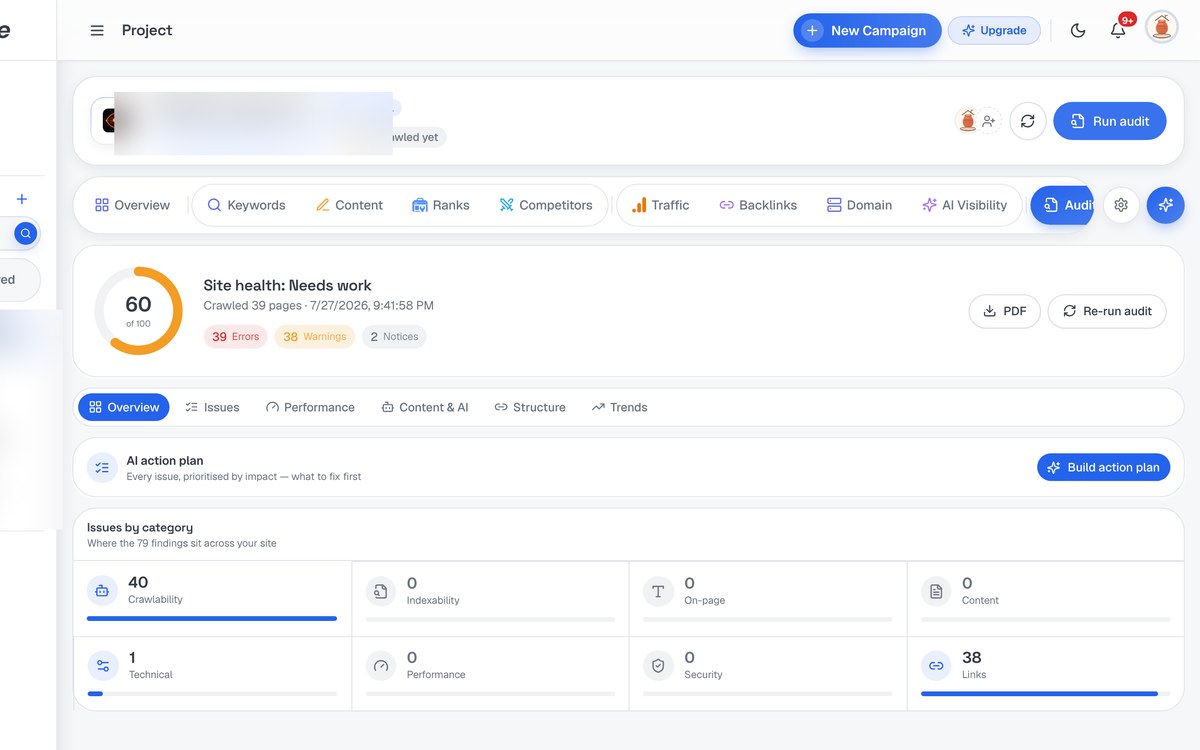The image size is (1200, 750).
Task: Open the AI Visibility tab
Action: (x=964, y=205)
